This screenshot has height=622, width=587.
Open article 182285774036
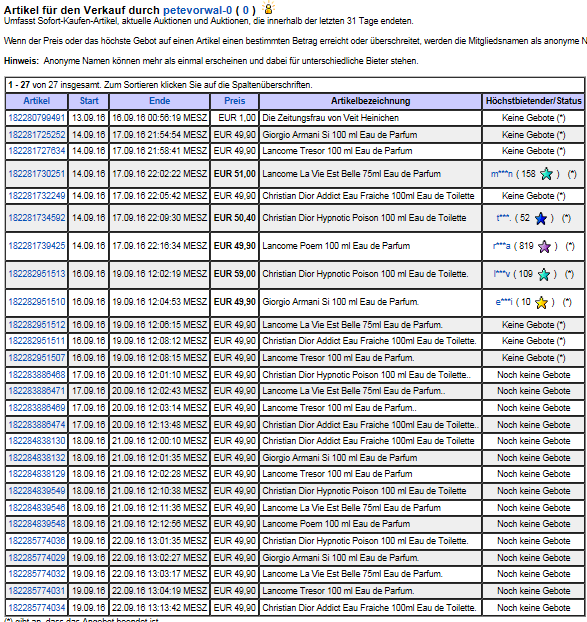[36, 541]
